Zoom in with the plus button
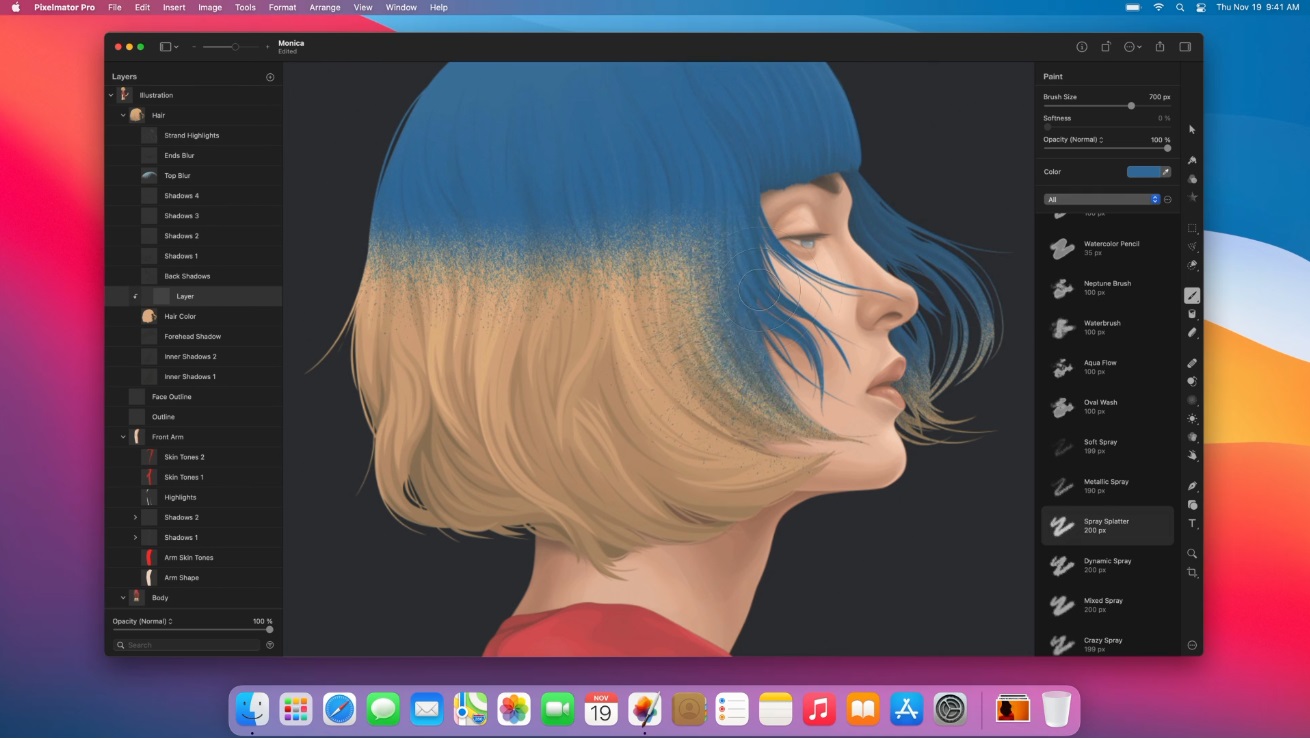Image resolution: width=1310 pixels, height=739 pixels. pyautogui.click(x=268, y=47)
